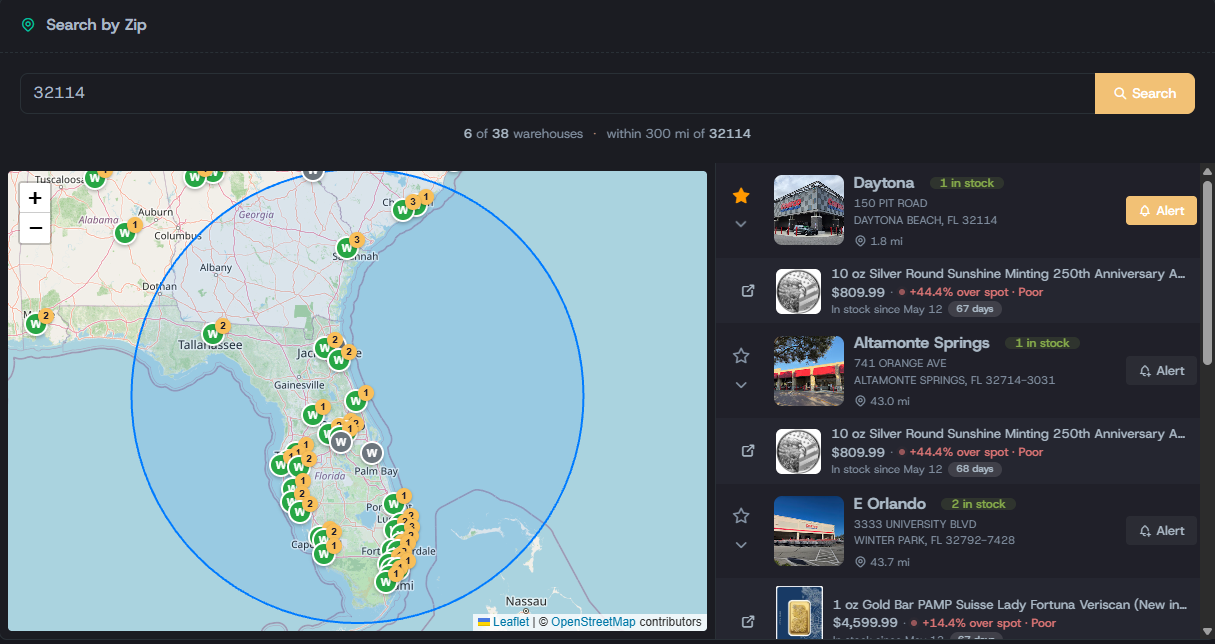Zoom out on the map
This screenshot has width=1215, height=644.
[x=35, y=228]
